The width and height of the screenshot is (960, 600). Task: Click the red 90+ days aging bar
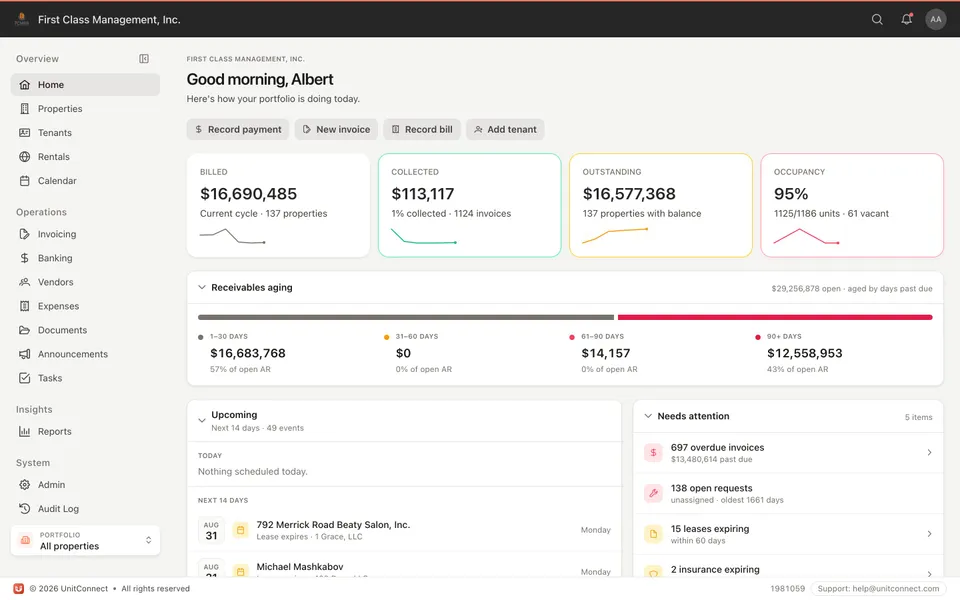point(775,317)
